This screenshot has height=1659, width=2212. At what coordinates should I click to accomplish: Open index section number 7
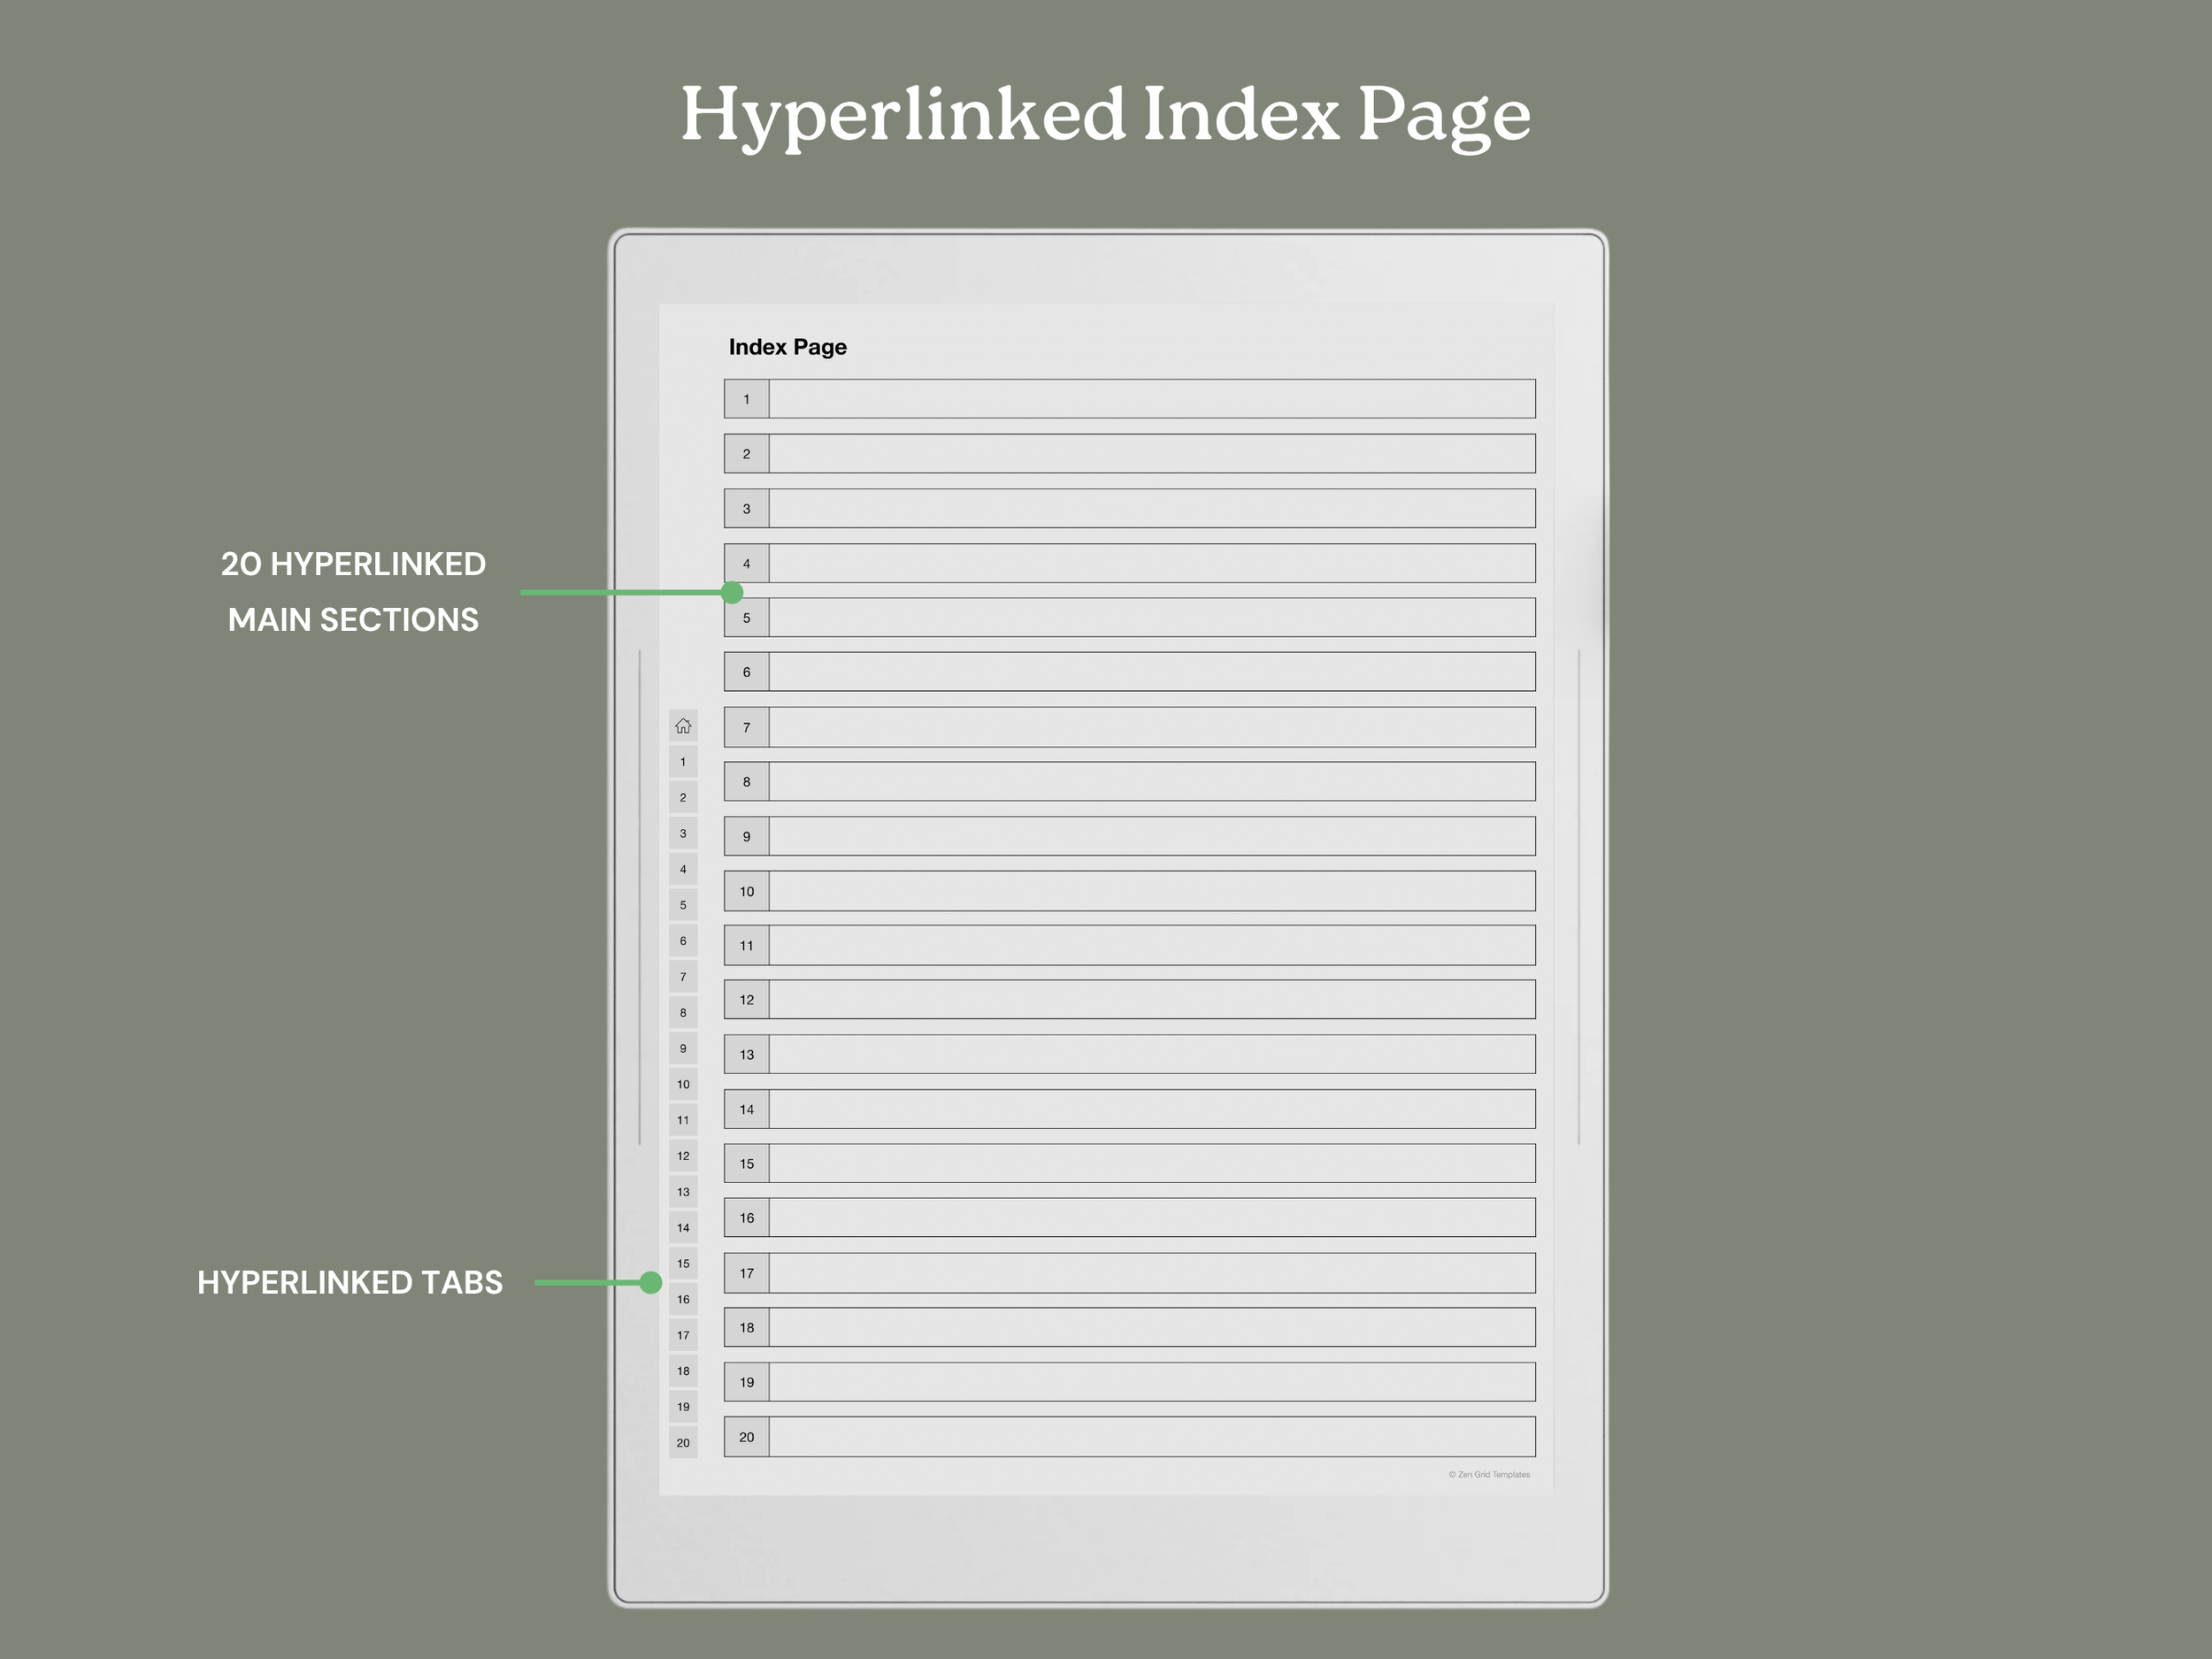(x=746, y=727)
